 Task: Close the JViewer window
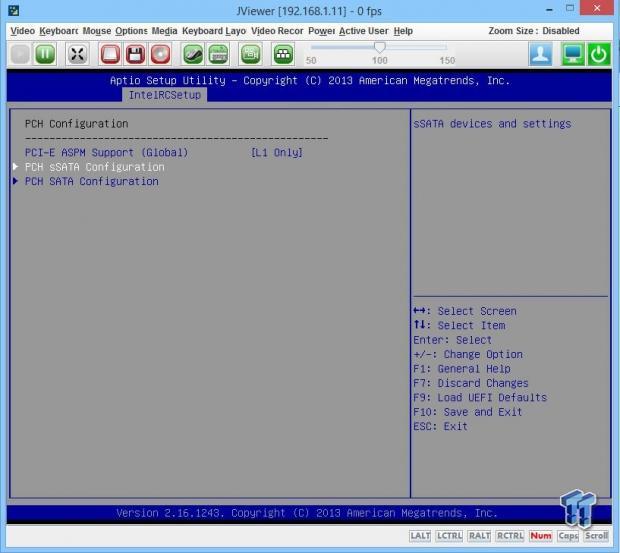click(x=597, y=8)
